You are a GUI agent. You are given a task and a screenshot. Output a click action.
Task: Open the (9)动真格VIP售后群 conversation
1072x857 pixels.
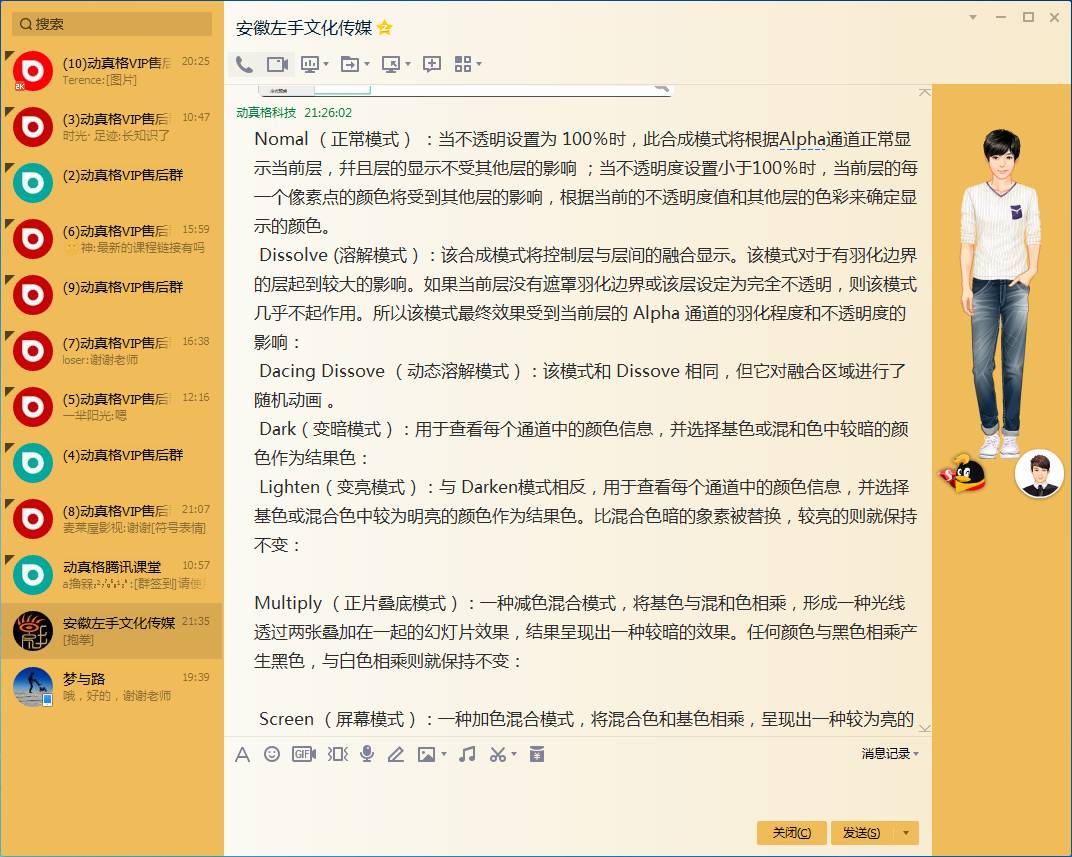(112, 295)
